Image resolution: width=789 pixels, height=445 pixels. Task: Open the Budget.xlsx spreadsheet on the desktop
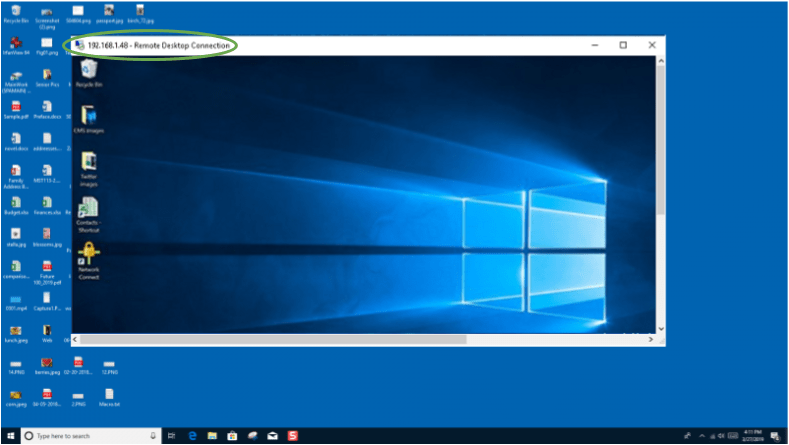(x=16, y=206)
